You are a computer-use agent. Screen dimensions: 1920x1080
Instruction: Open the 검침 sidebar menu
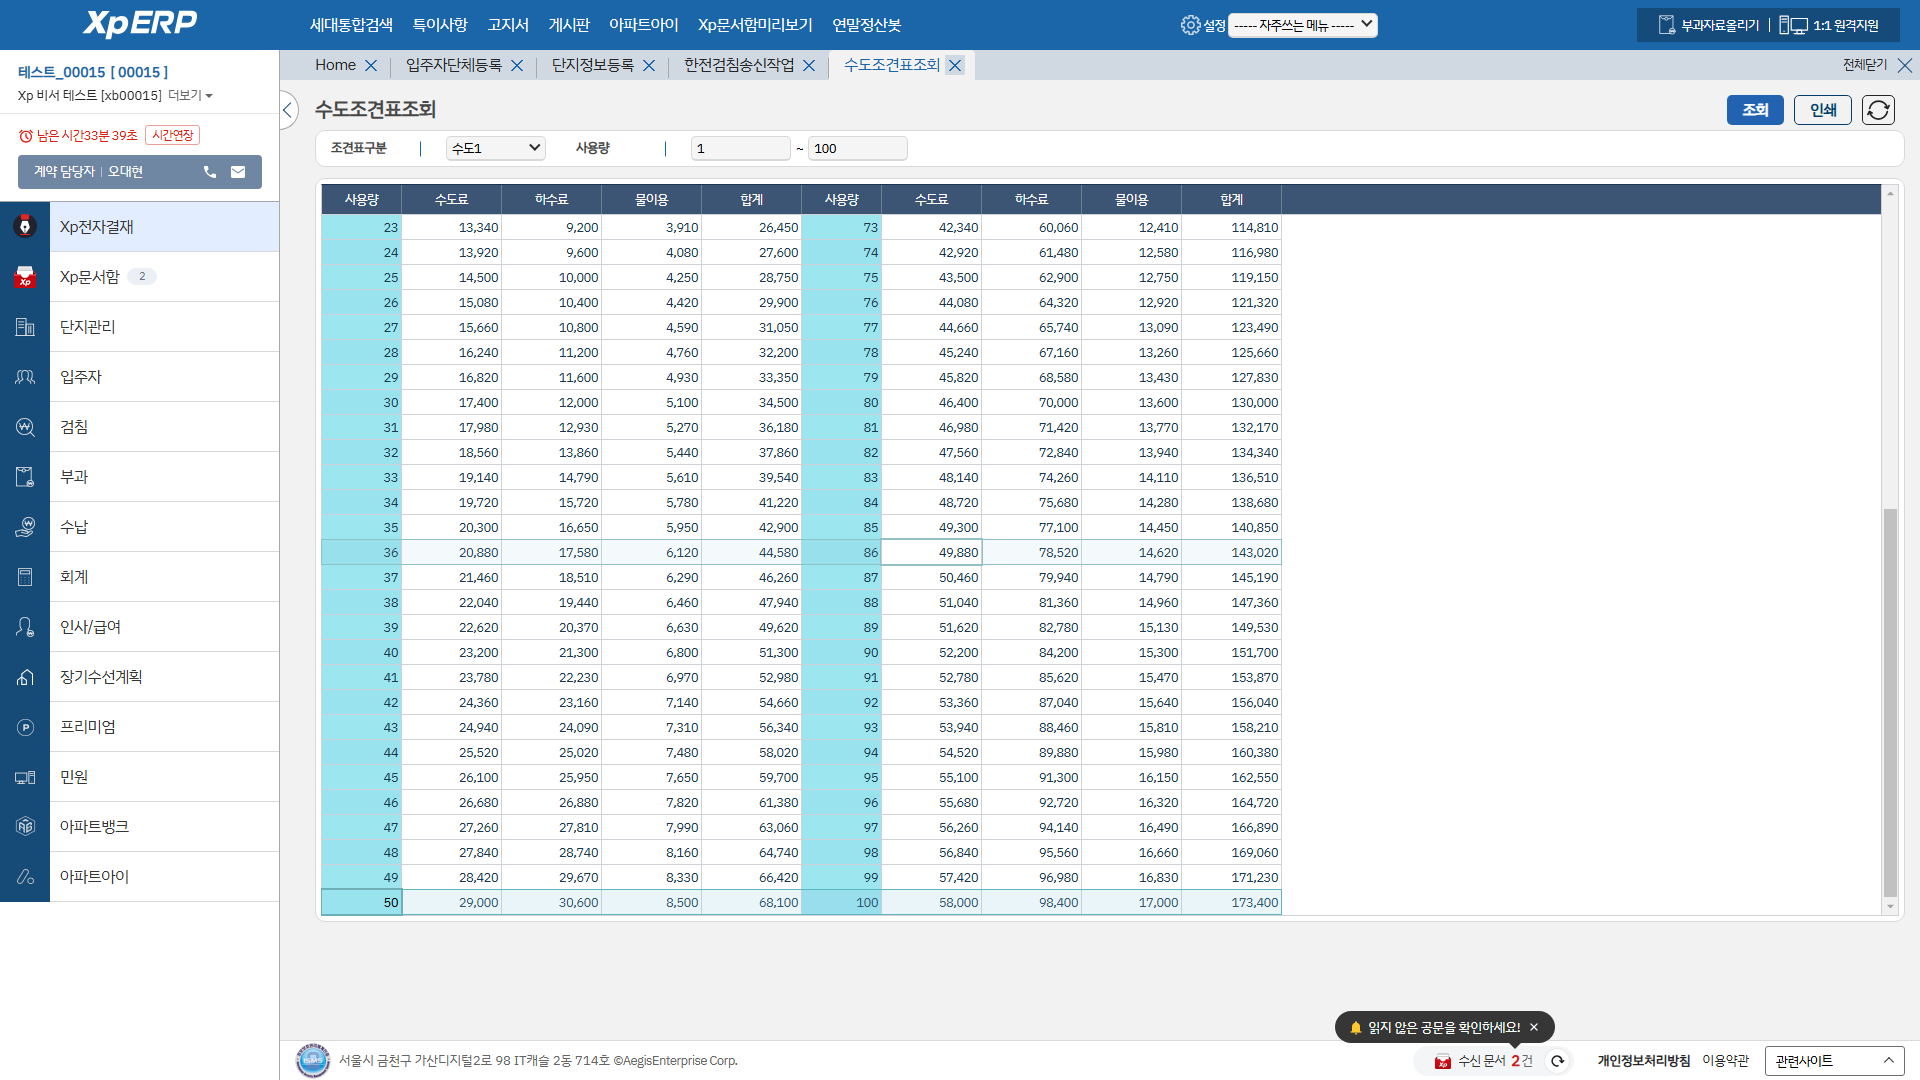point(74,427)
